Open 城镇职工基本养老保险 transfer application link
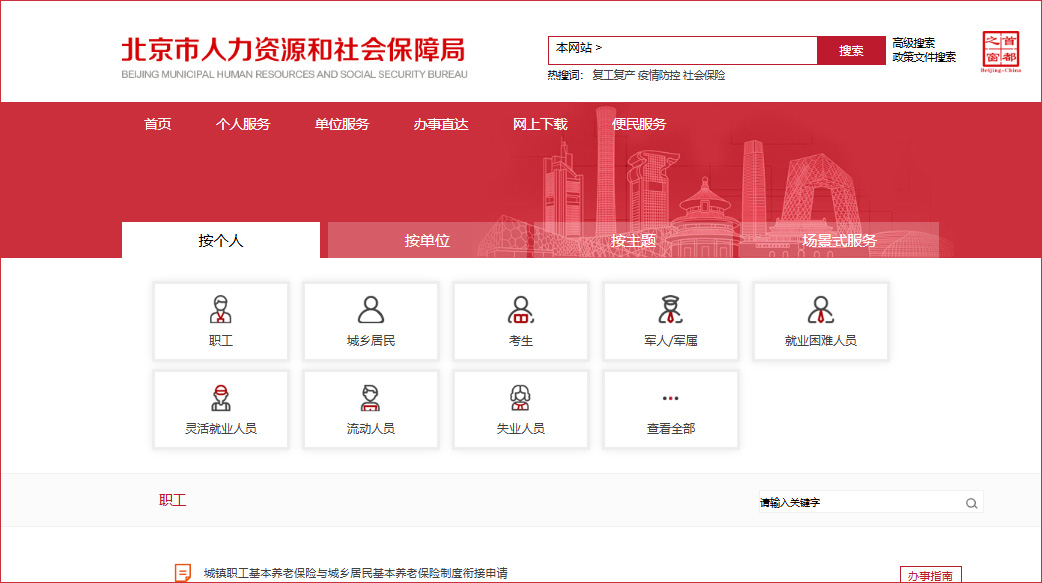The width and height of the screenshot is (1042, 583). point(356,573)
